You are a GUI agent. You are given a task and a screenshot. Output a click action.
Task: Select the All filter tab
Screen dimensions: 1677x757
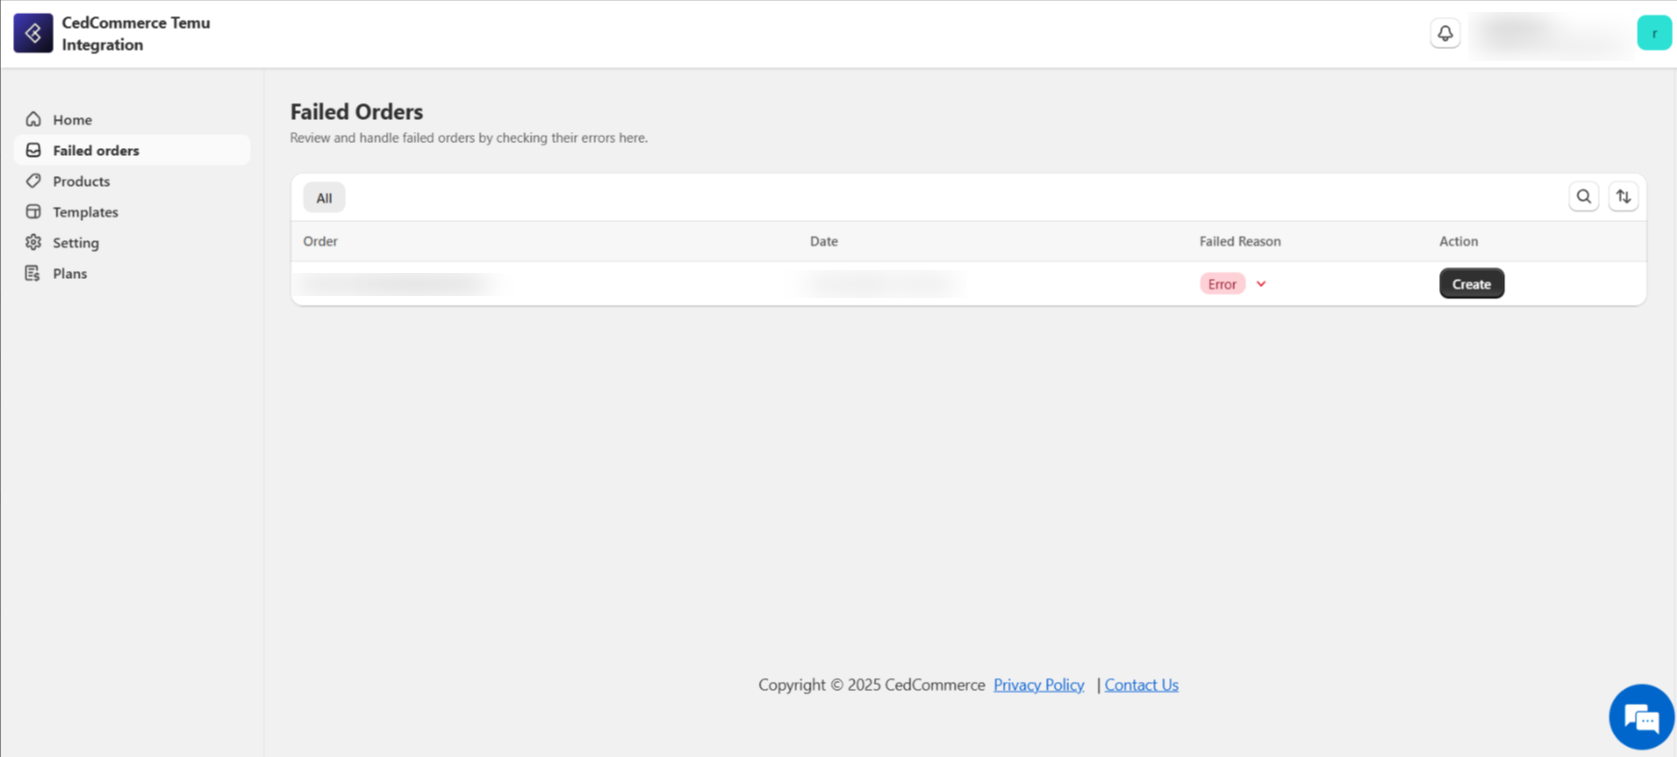click(324, 198)
